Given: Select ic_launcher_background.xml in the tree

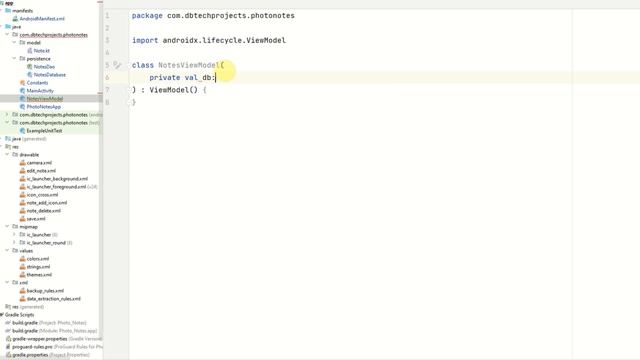Looking at the screenshot, I should (x=57, y=179).
